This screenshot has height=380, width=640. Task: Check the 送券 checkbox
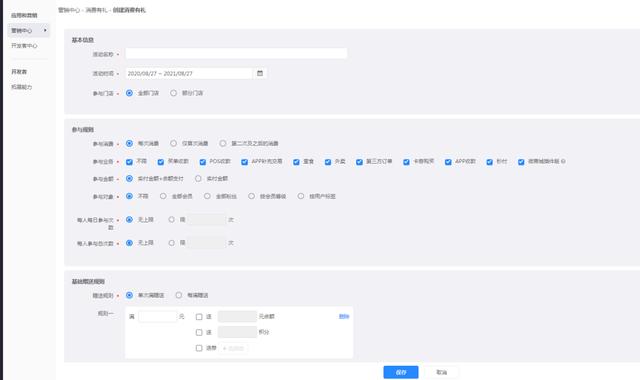(x=199, y=348)
